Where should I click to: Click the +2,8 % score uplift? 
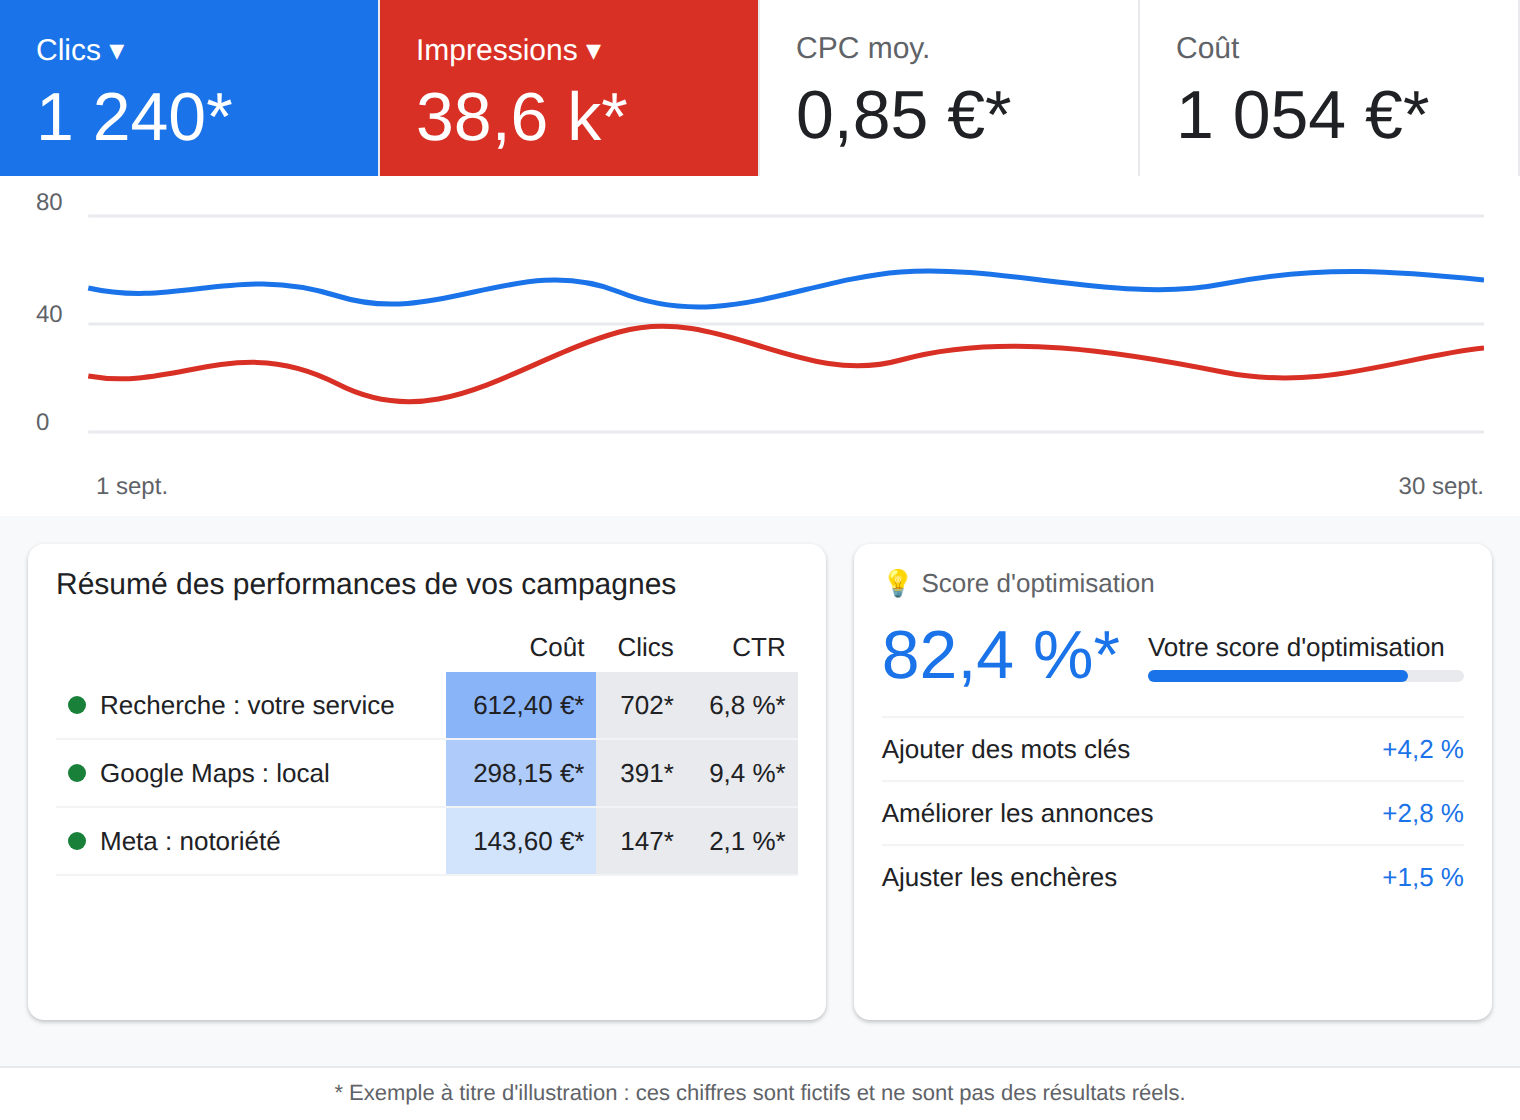[x=1422, y=813]
